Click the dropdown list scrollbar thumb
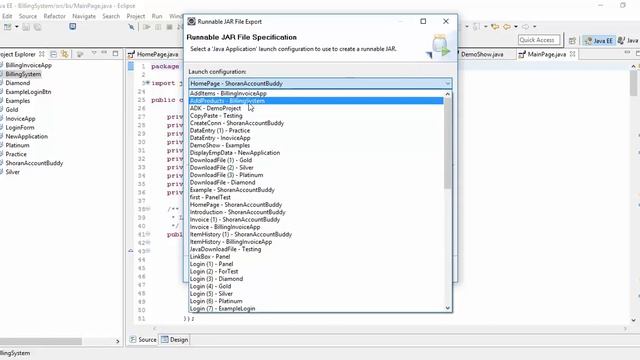The height and width of the screenshot is (360, 640). [x=448, y=143]
